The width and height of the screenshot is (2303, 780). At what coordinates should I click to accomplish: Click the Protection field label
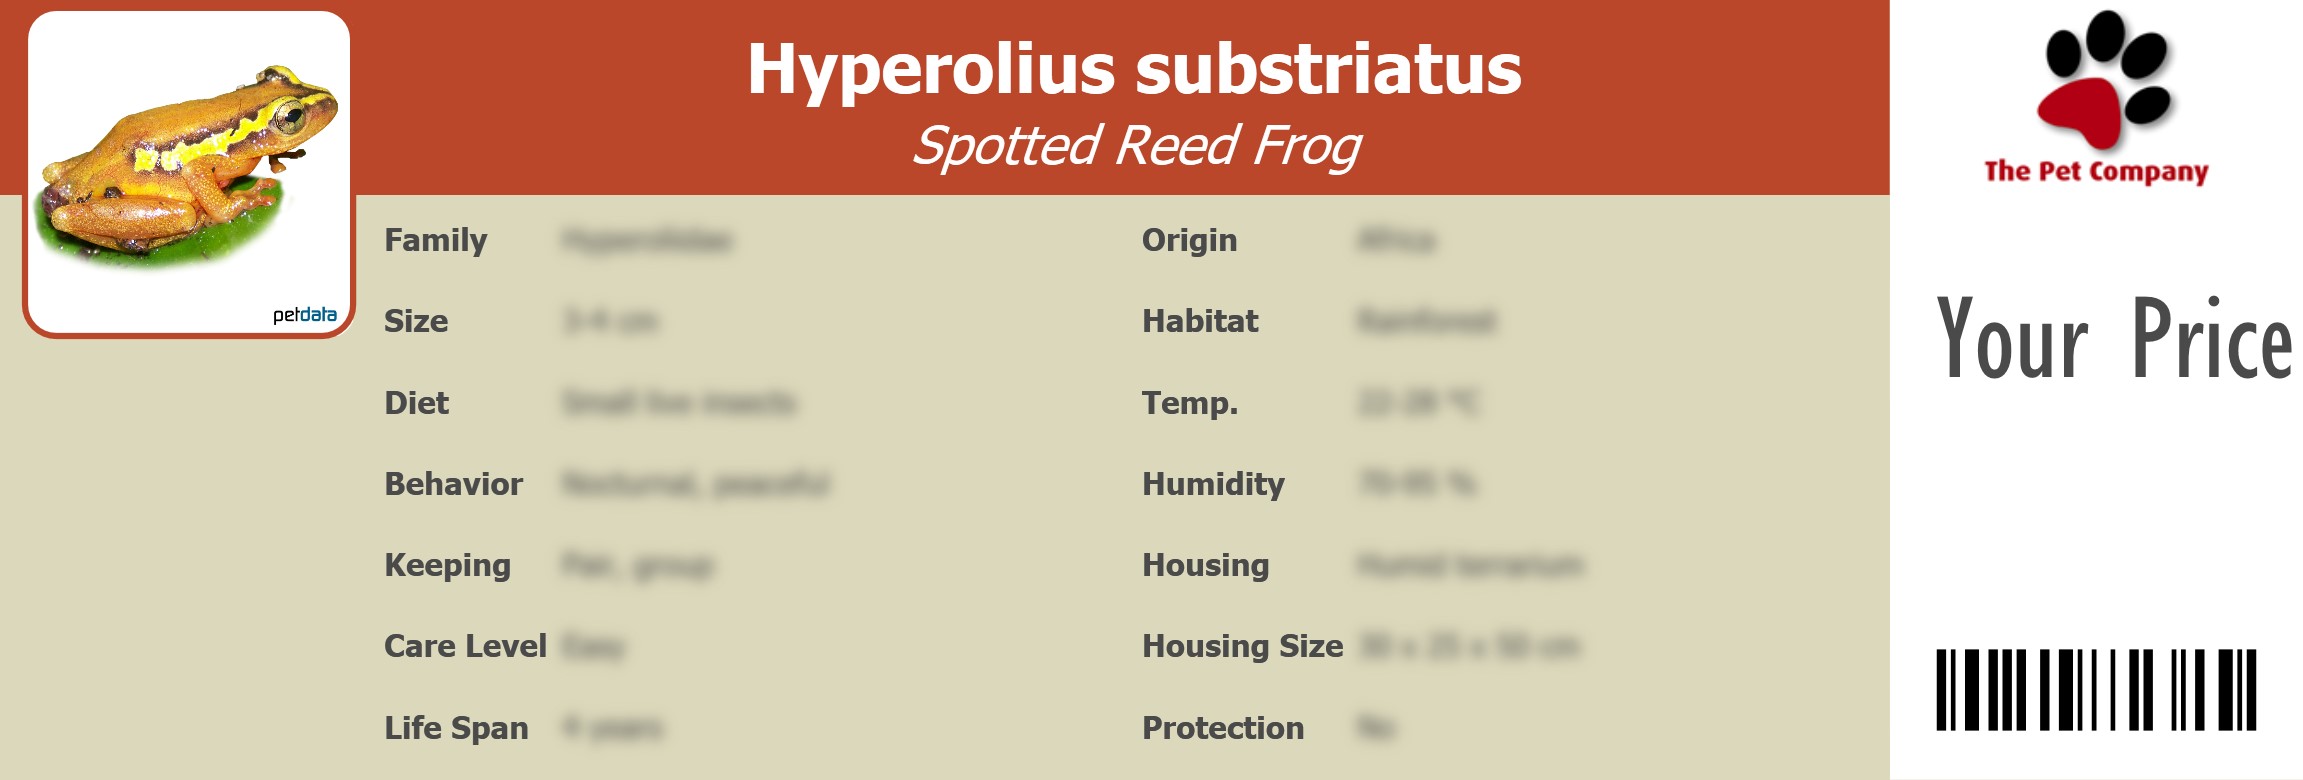tap(1223, 728)
